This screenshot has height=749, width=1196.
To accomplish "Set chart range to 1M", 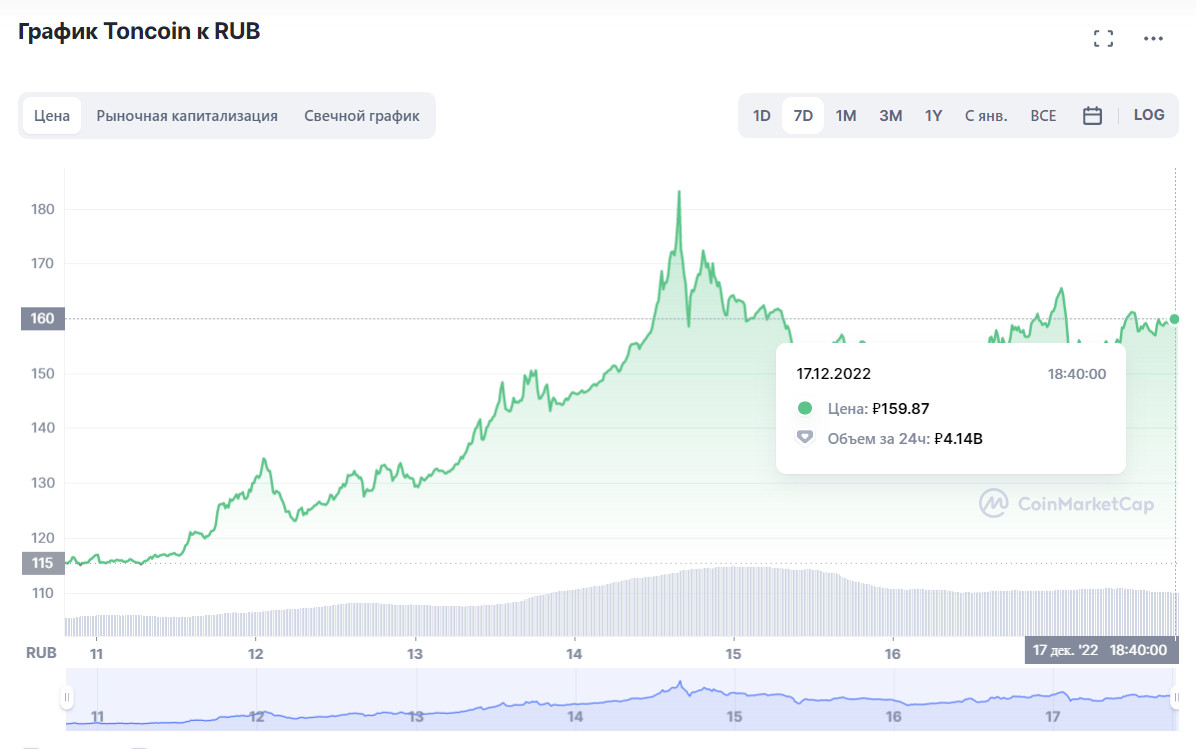I will click(846, 116).
